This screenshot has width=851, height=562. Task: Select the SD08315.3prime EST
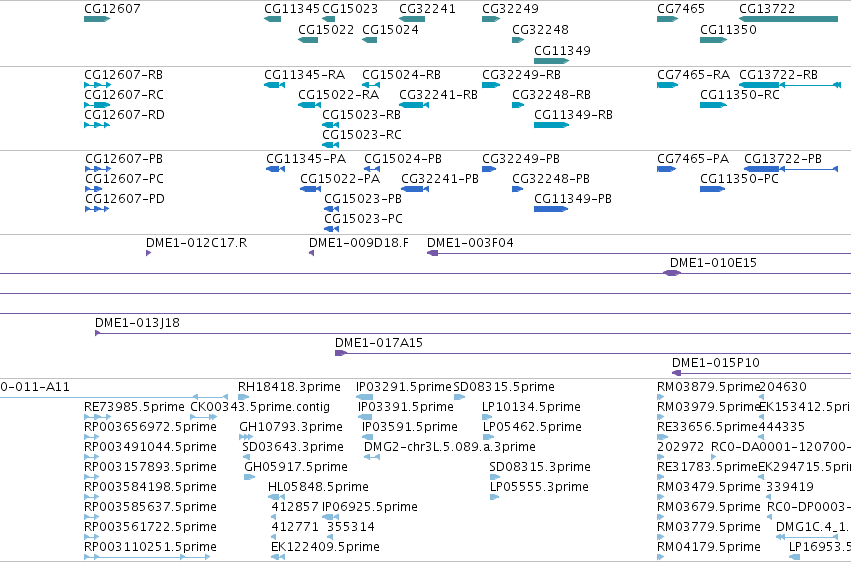[x=539, y=467]
